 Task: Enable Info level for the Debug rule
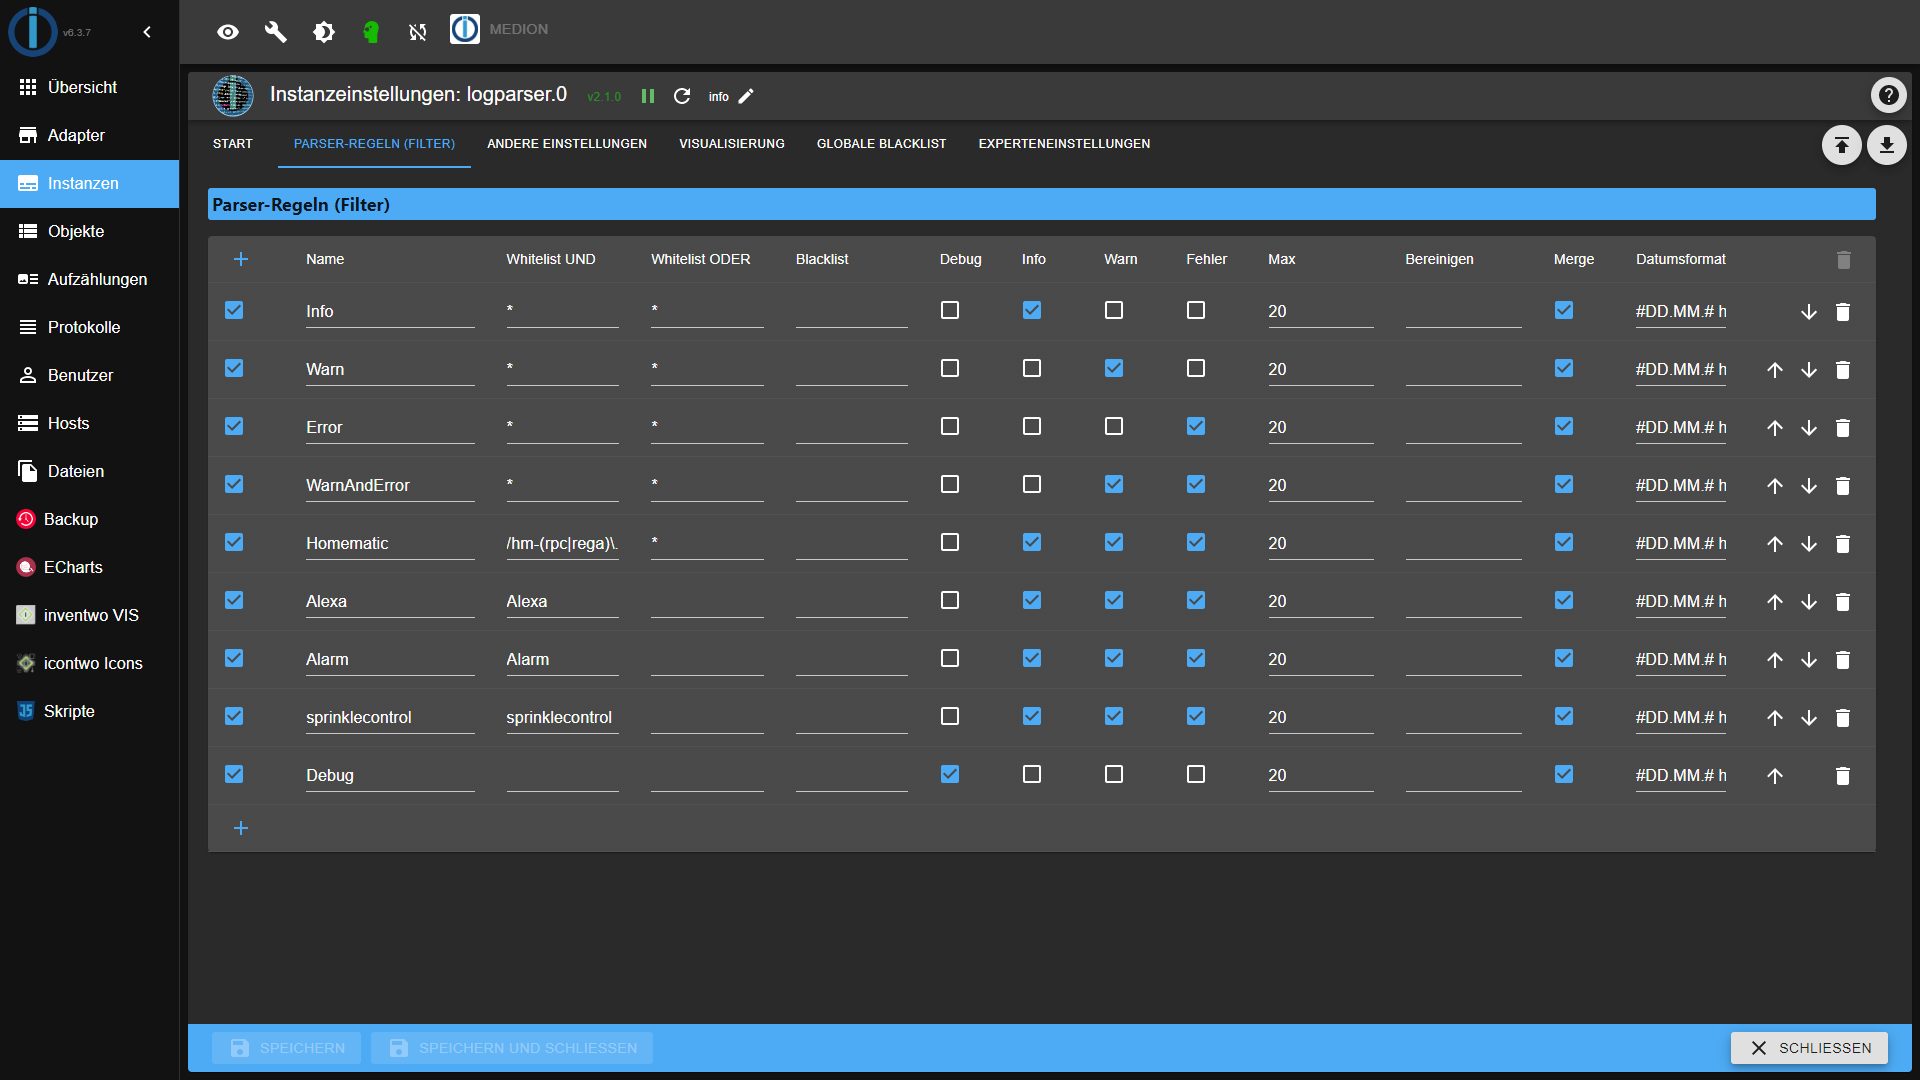[1032, 774]
